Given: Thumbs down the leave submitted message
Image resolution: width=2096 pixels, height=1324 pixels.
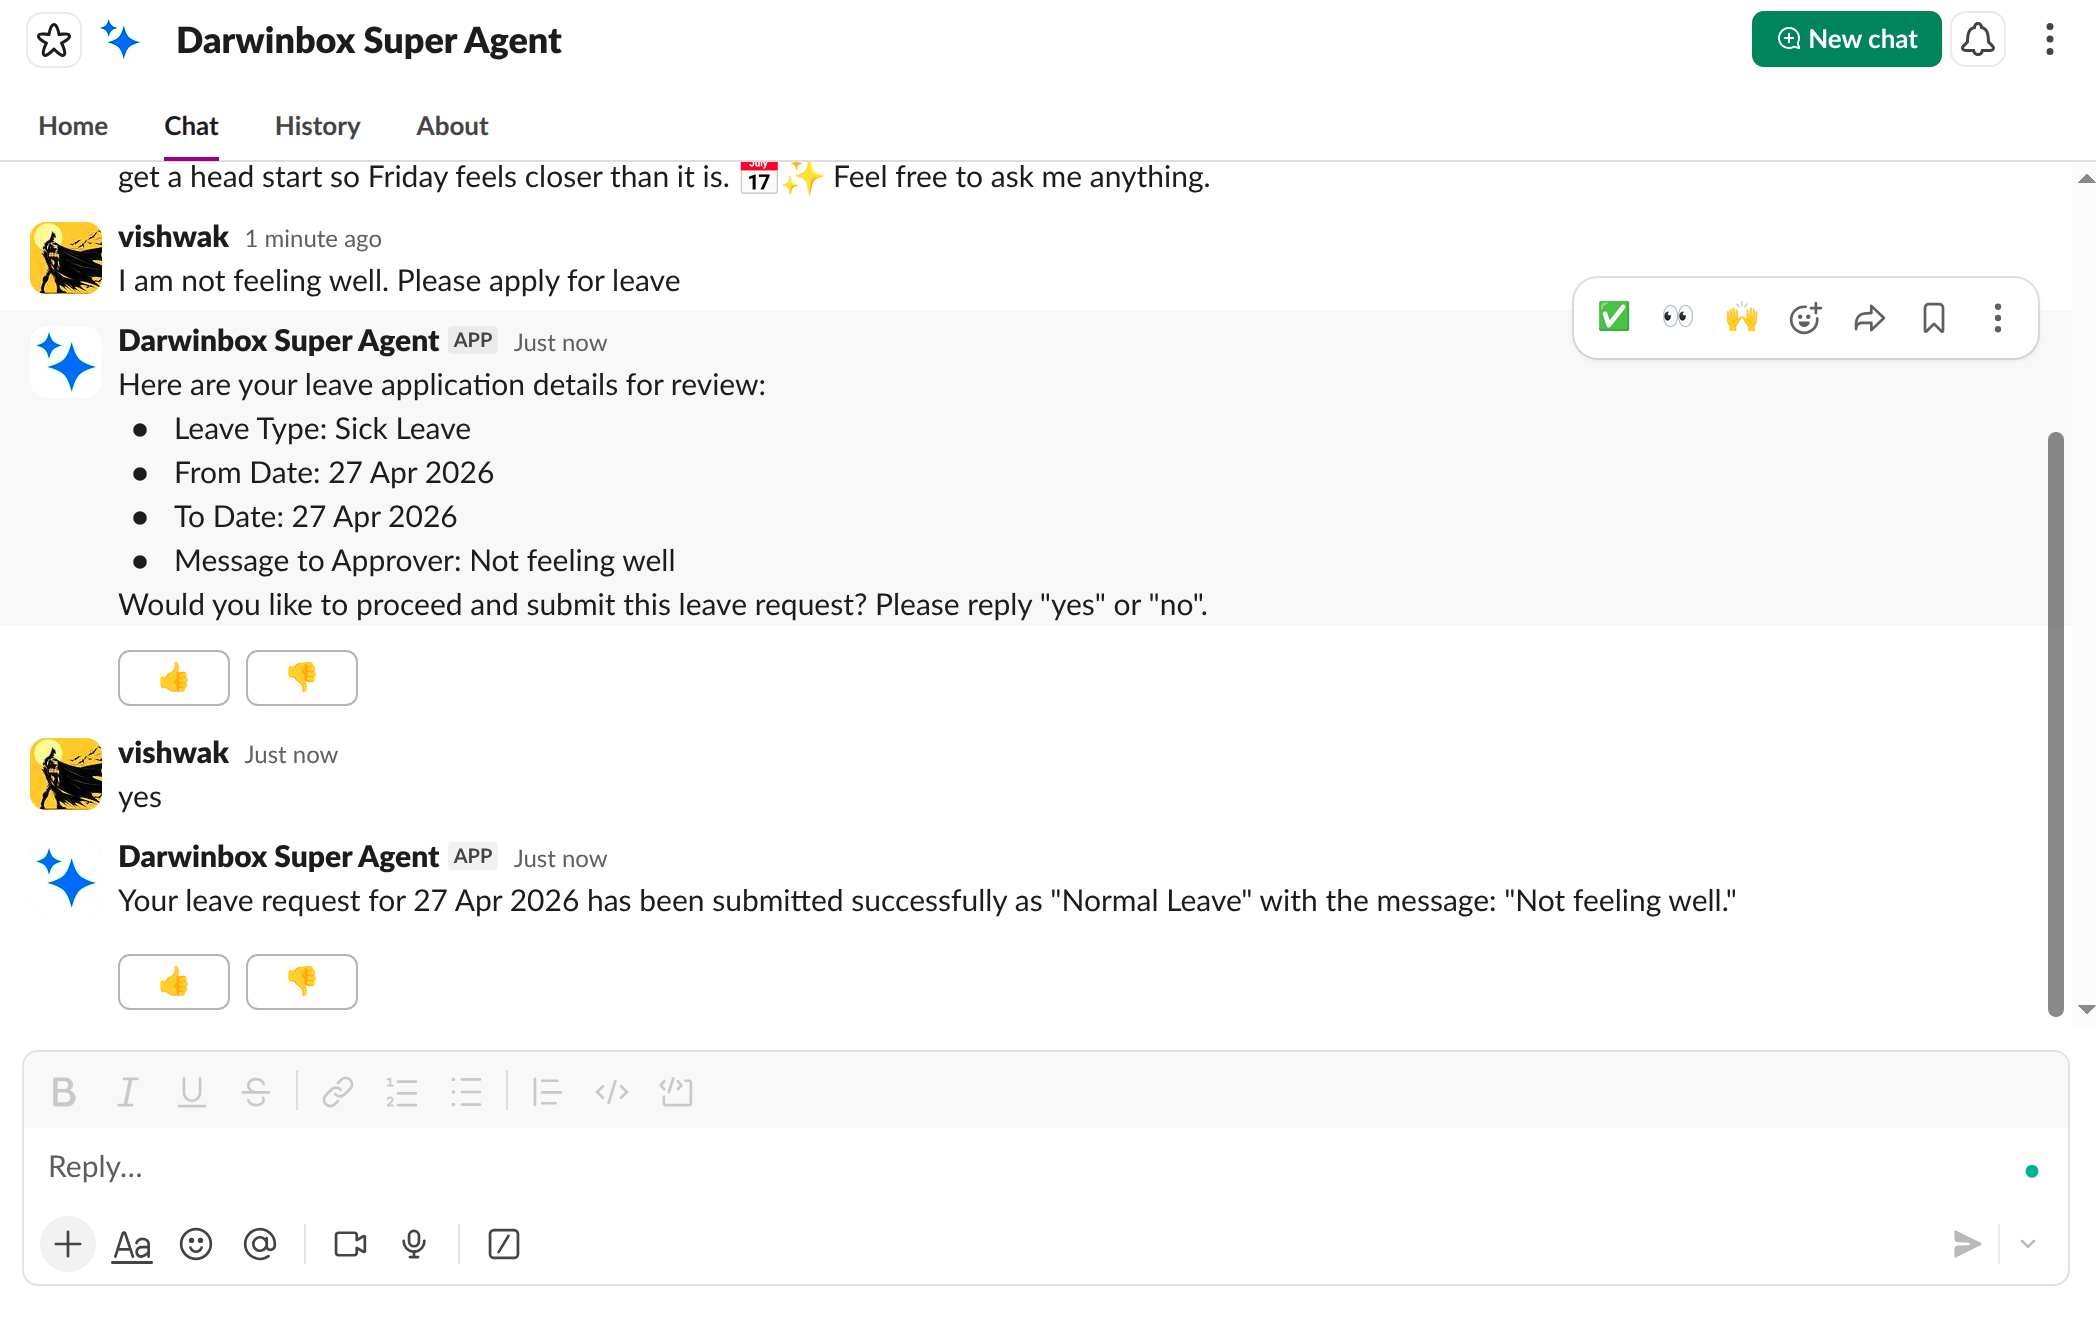Looking at the screenshot, I should (302, 982).
